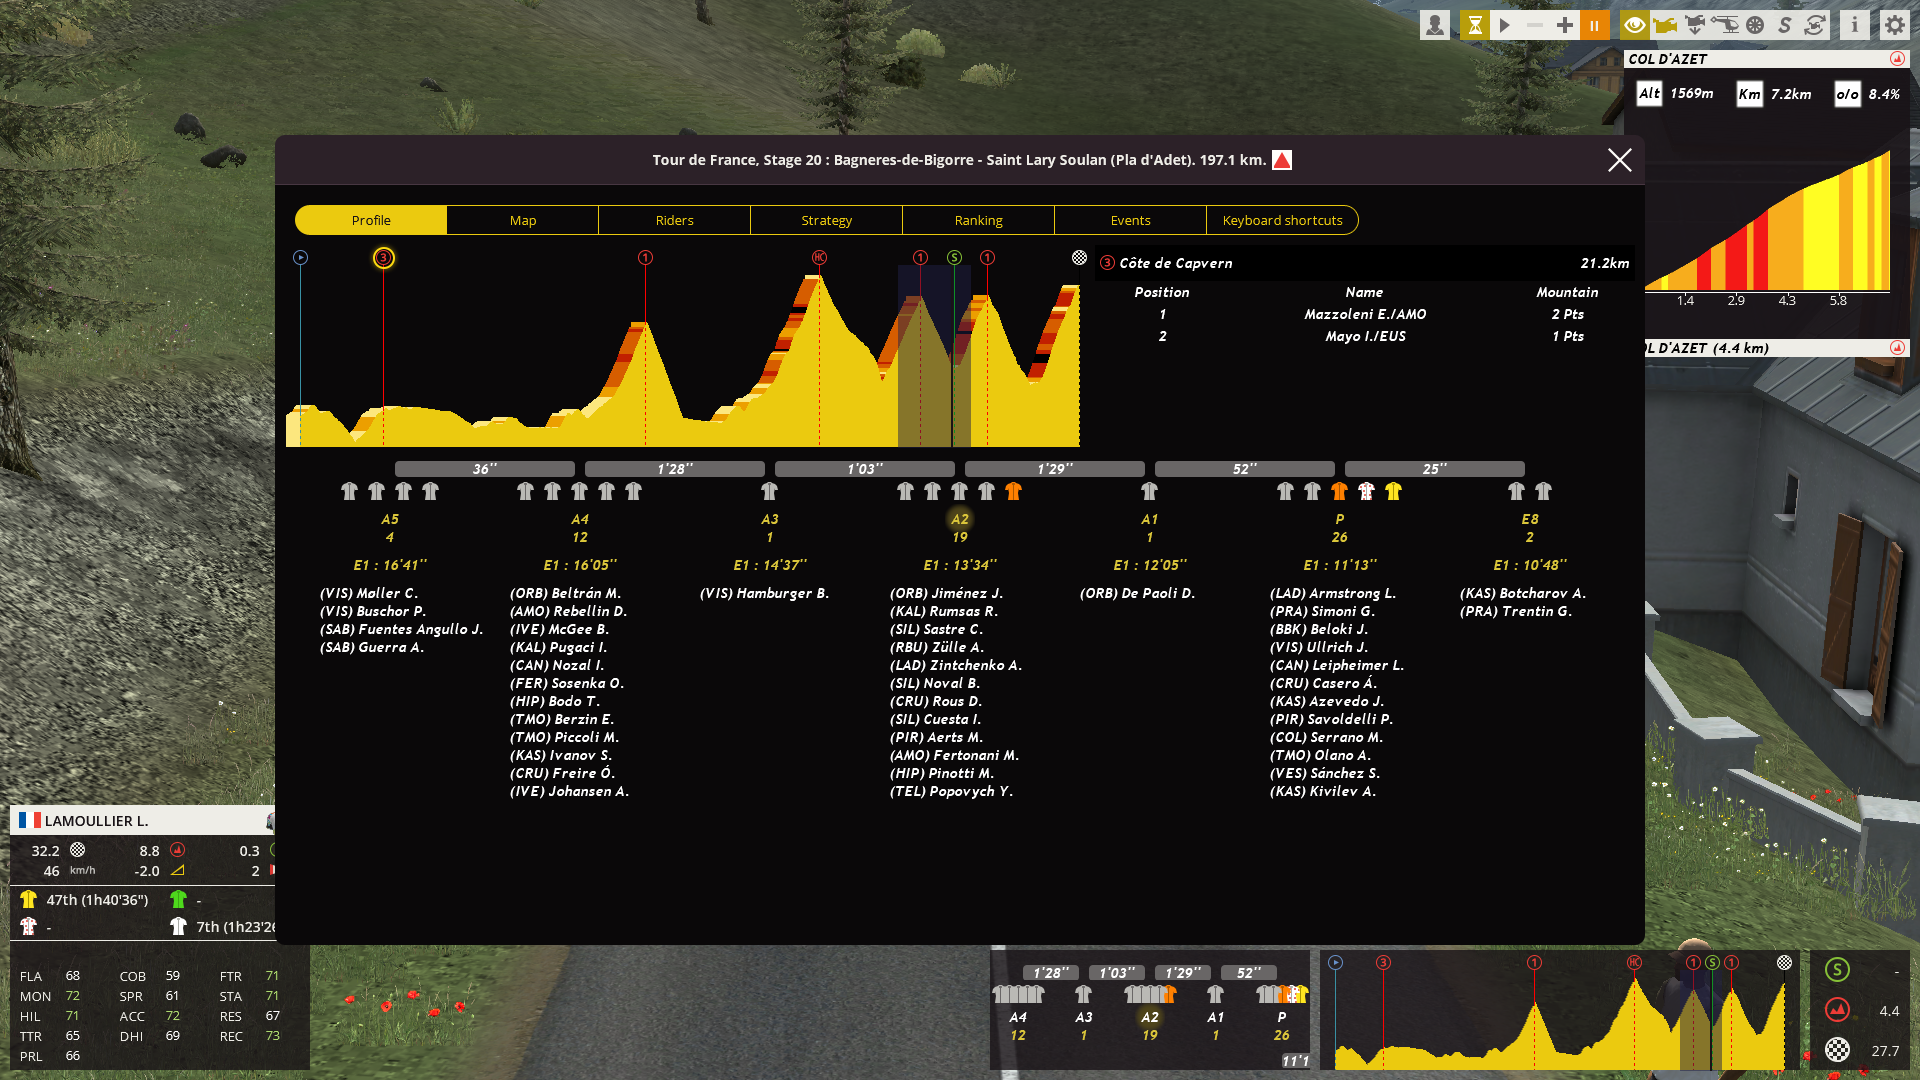Switch to the helicopter camera view
The height and width of the screenshot is (1080, 1920).
coord(1725,25)
